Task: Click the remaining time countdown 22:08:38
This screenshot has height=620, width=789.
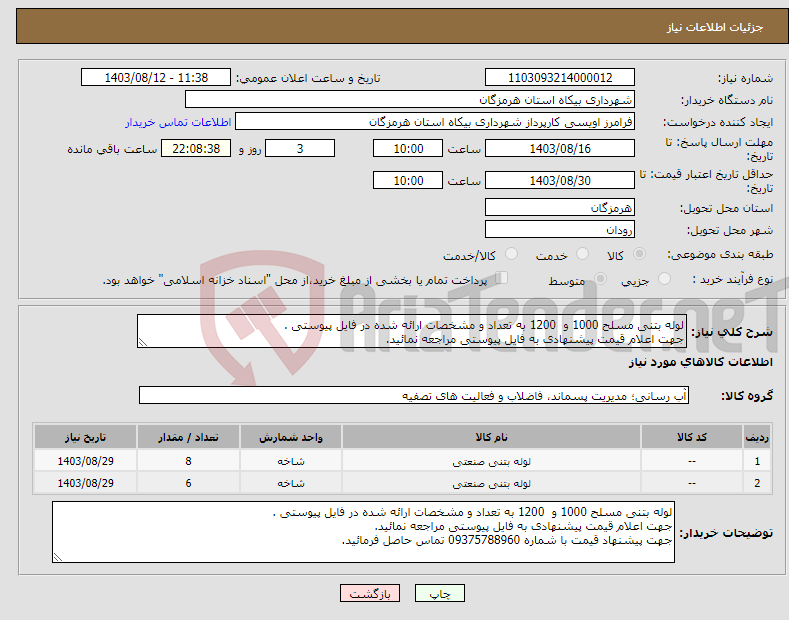Action: pyautogui.click(x=196, y=148)
